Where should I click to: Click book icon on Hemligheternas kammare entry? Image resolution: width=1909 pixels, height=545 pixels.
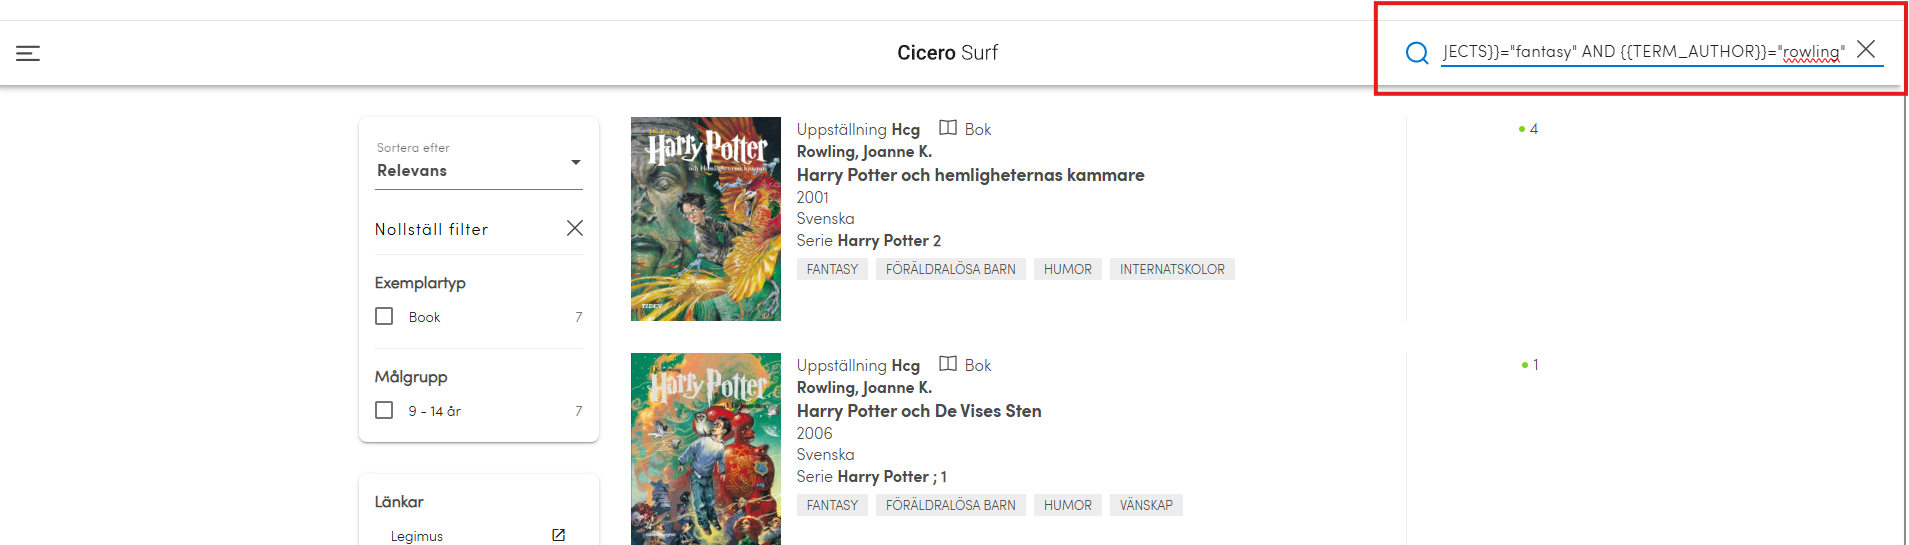(x=948, y=128)
